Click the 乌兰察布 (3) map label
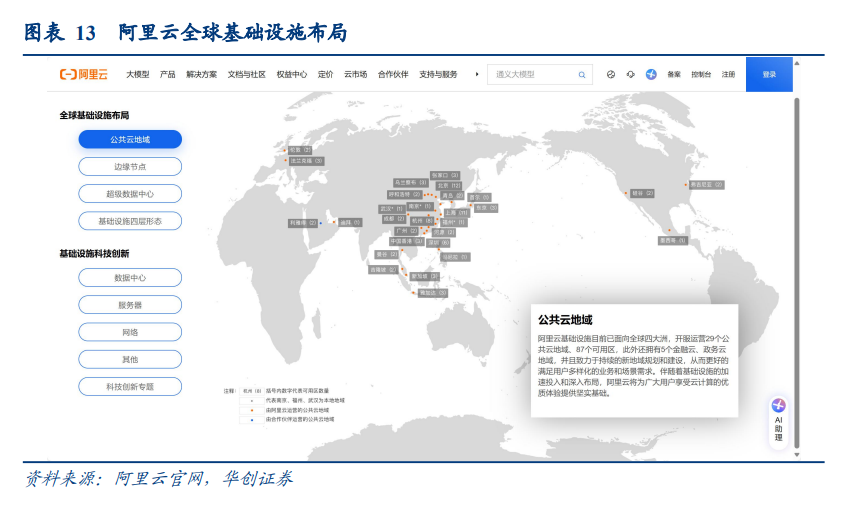This screenshot has width=841, height=510. click(x=410, y=183)
